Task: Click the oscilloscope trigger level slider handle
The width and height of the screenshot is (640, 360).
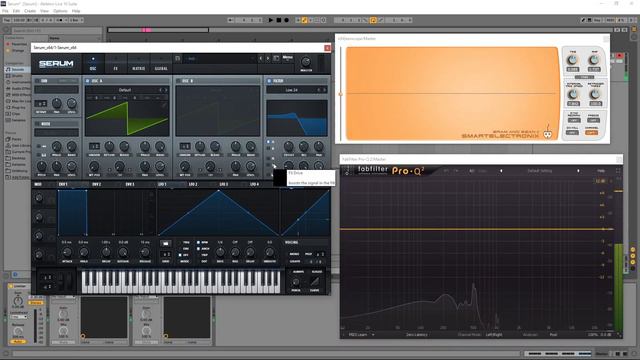Action: click(x=341, y=94)
